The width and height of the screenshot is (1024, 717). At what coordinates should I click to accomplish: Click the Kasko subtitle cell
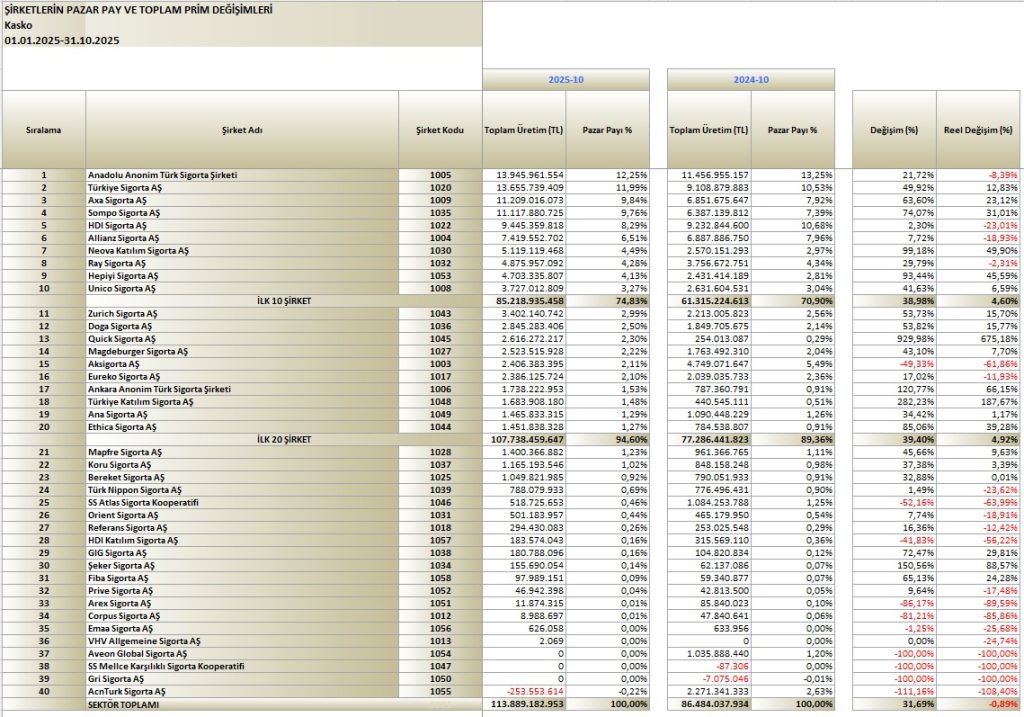point(18,25)
